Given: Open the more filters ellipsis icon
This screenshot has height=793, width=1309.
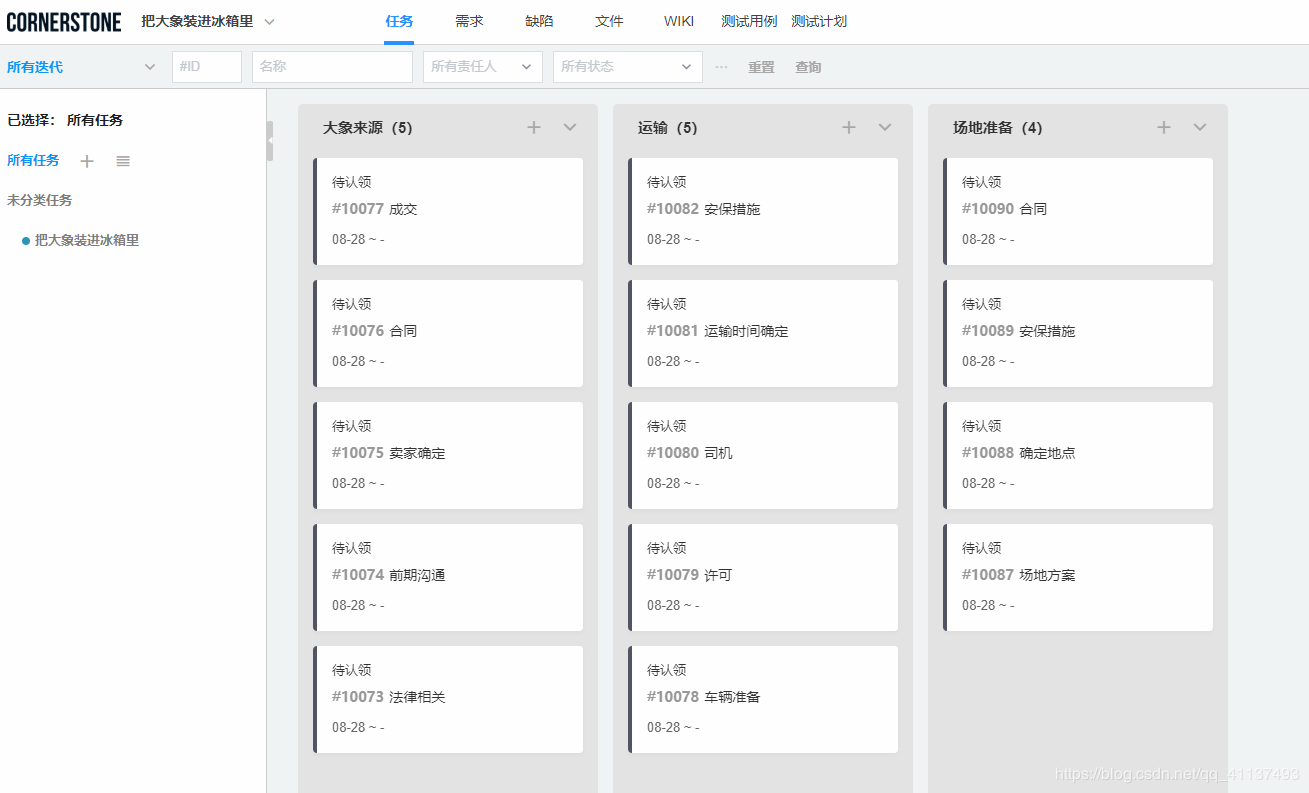Looking at the screenshot, I should point(722,66).
